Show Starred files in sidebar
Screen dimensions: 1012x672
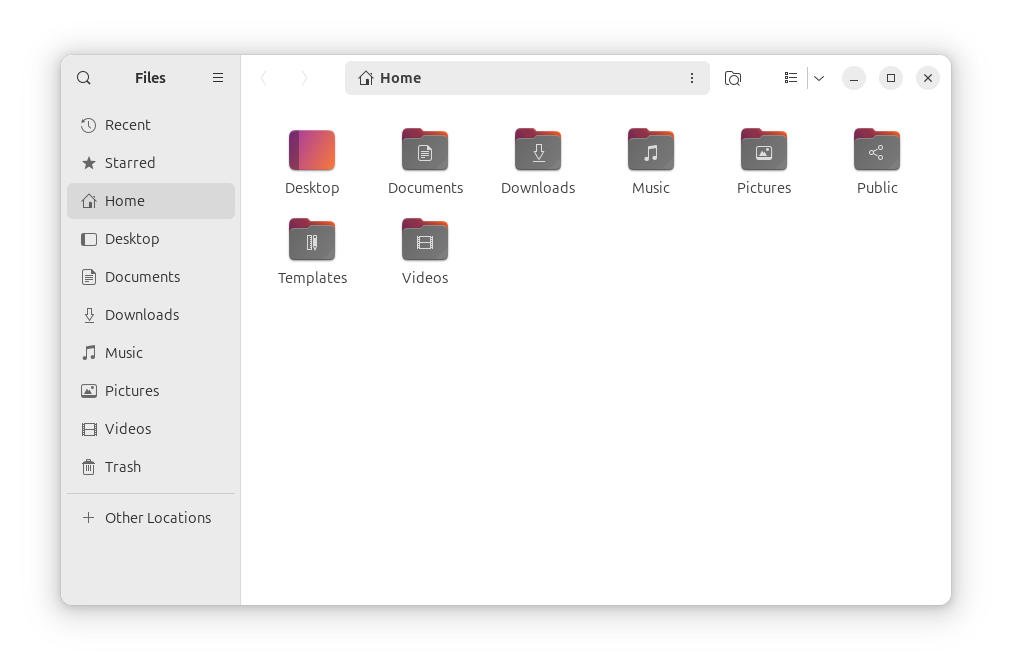coord(151,163)
